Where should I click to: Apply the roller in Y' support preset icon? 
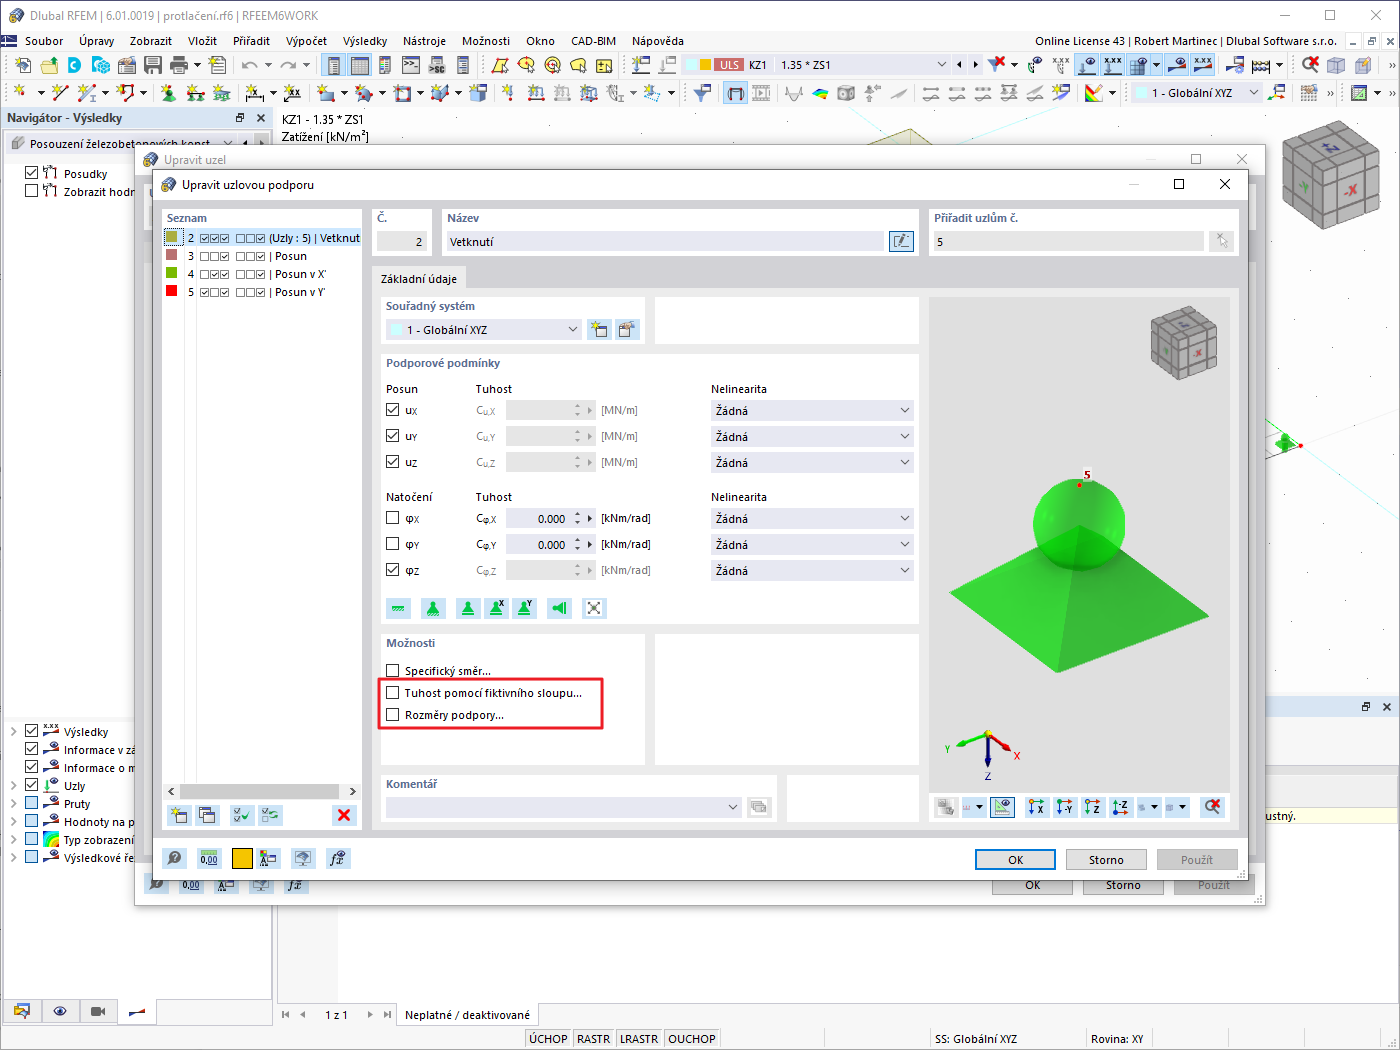click(x=524, y=608)
